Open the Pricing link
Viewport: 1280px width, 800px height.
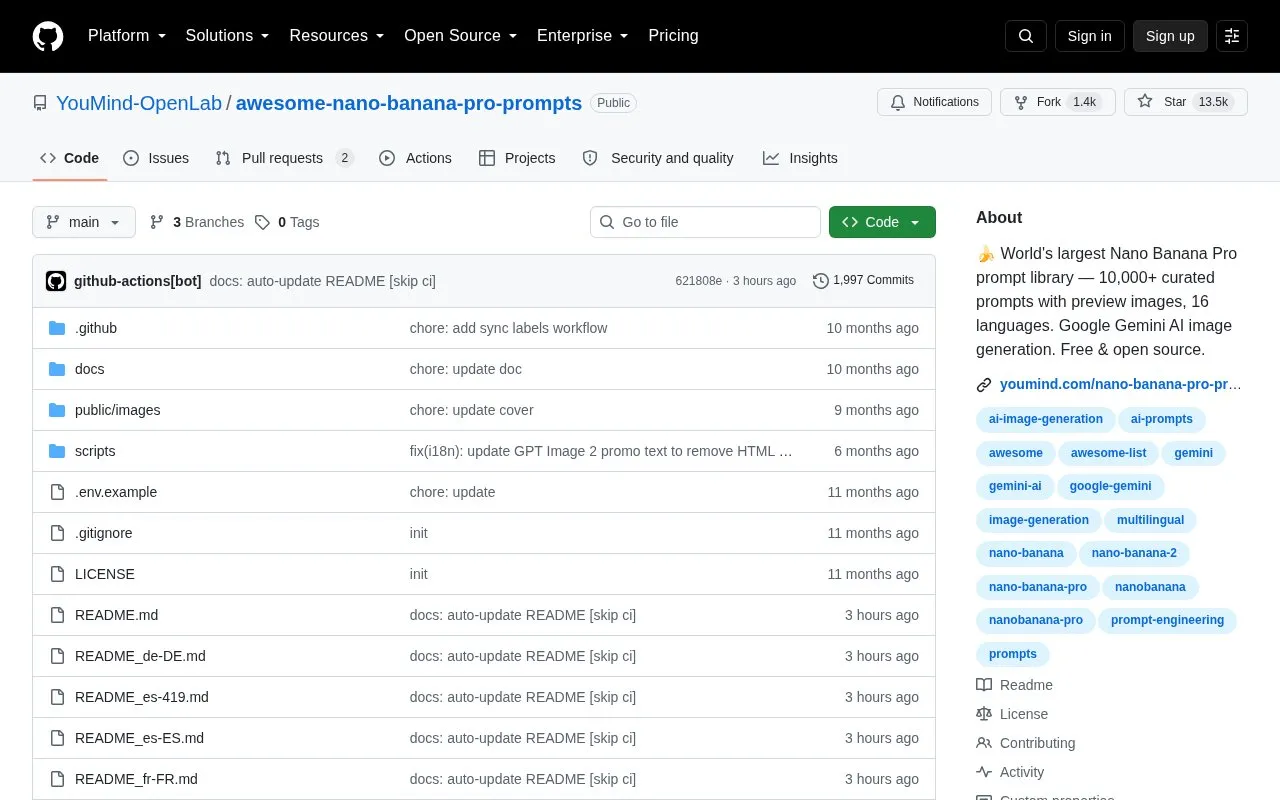(673, 36)
